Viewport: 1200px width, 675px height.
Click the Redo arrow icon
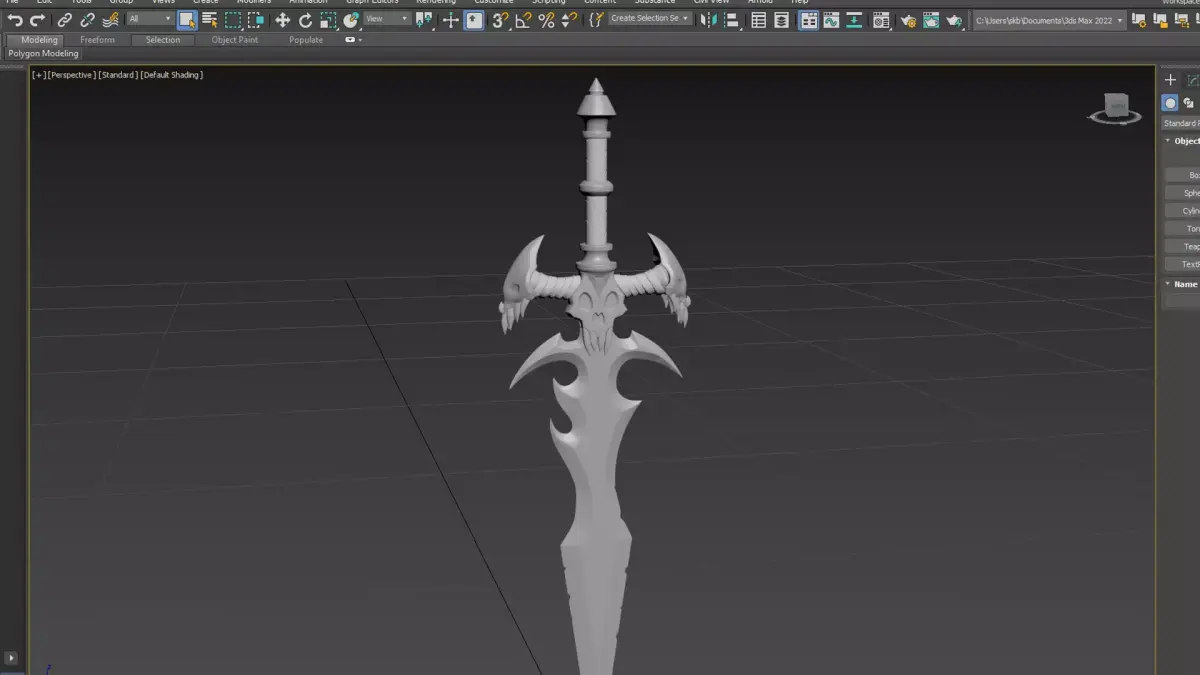(x=37, y=20)
